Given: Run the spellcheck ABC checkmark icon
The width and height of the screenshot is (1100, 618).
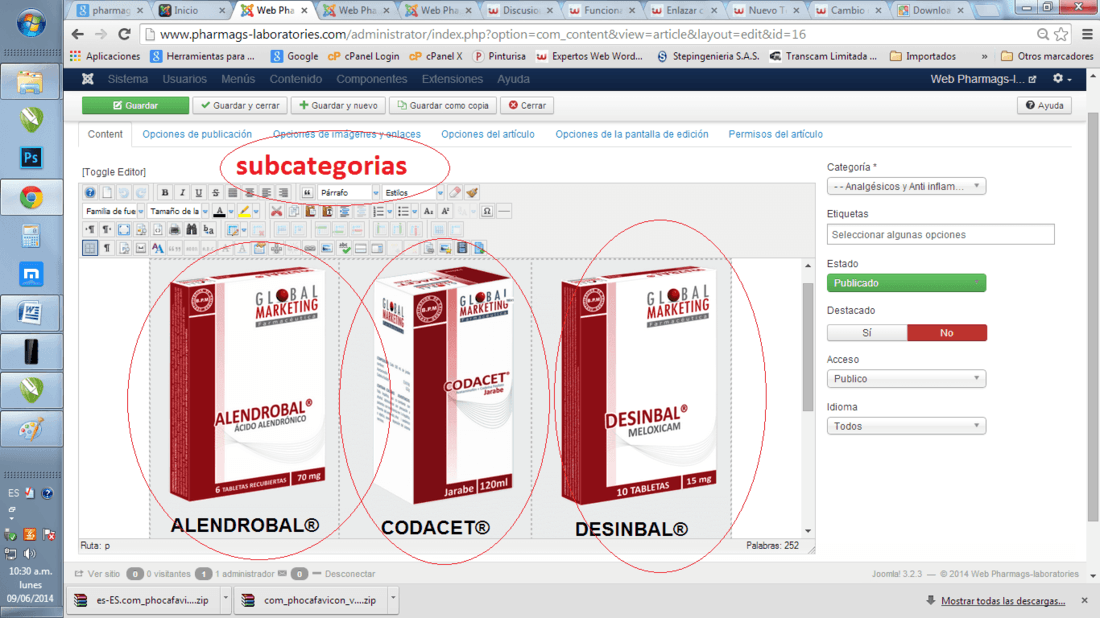Looking at the screenshot, I should (345, 248).
